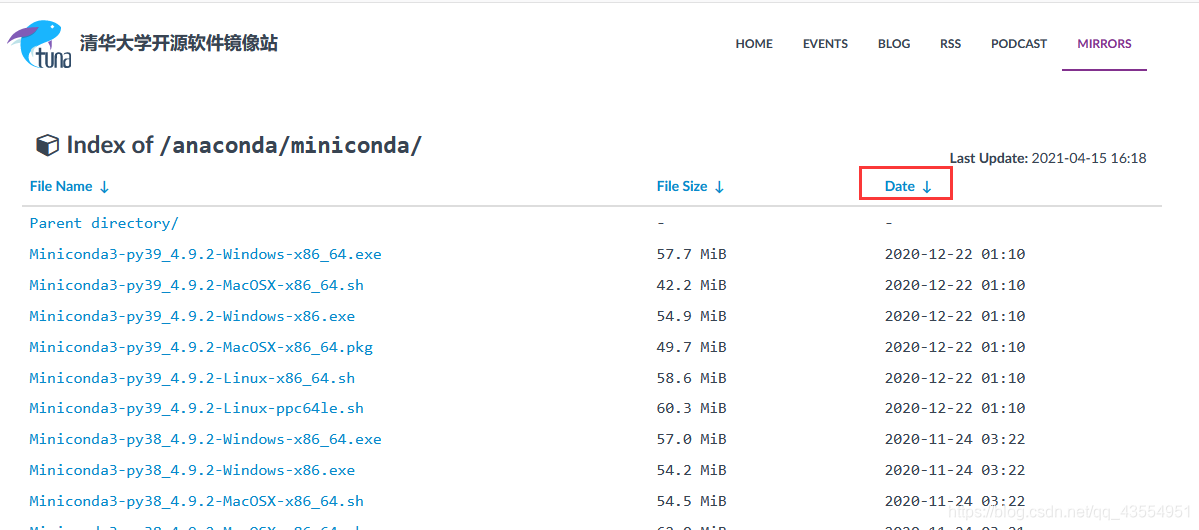
Task: Download Miniconda3-py38_4.9.2-MacOSX-x86_64.sh
Action: pos(197,502)
